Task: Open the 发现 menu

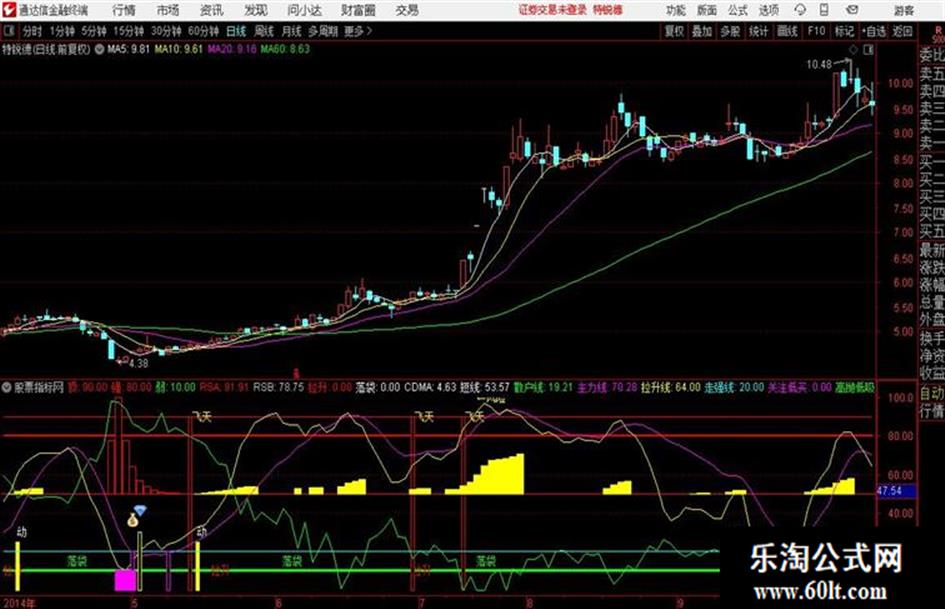Action: click(x=256, y=10)
